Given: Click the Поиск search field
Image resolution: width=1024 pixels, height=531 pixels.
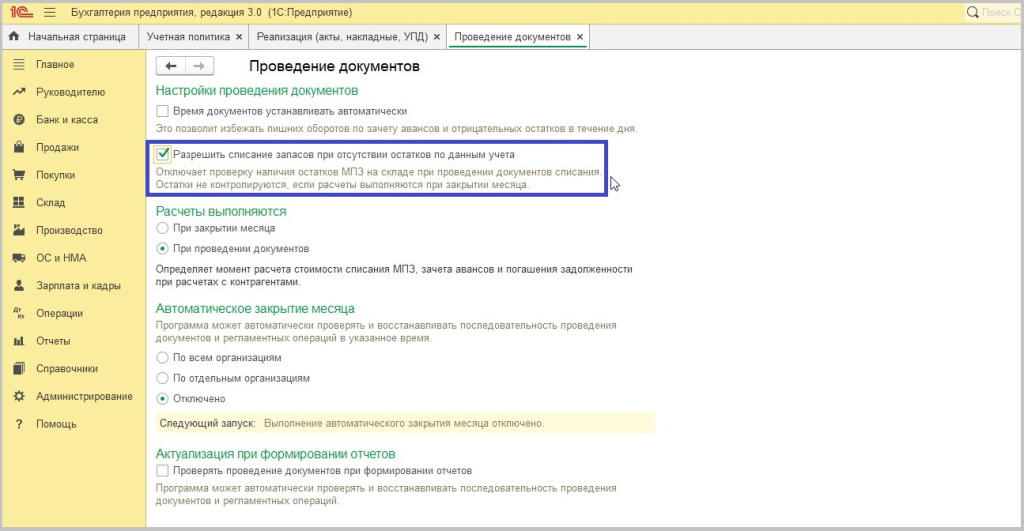Looking at the screenshot, I should point(994,12).
